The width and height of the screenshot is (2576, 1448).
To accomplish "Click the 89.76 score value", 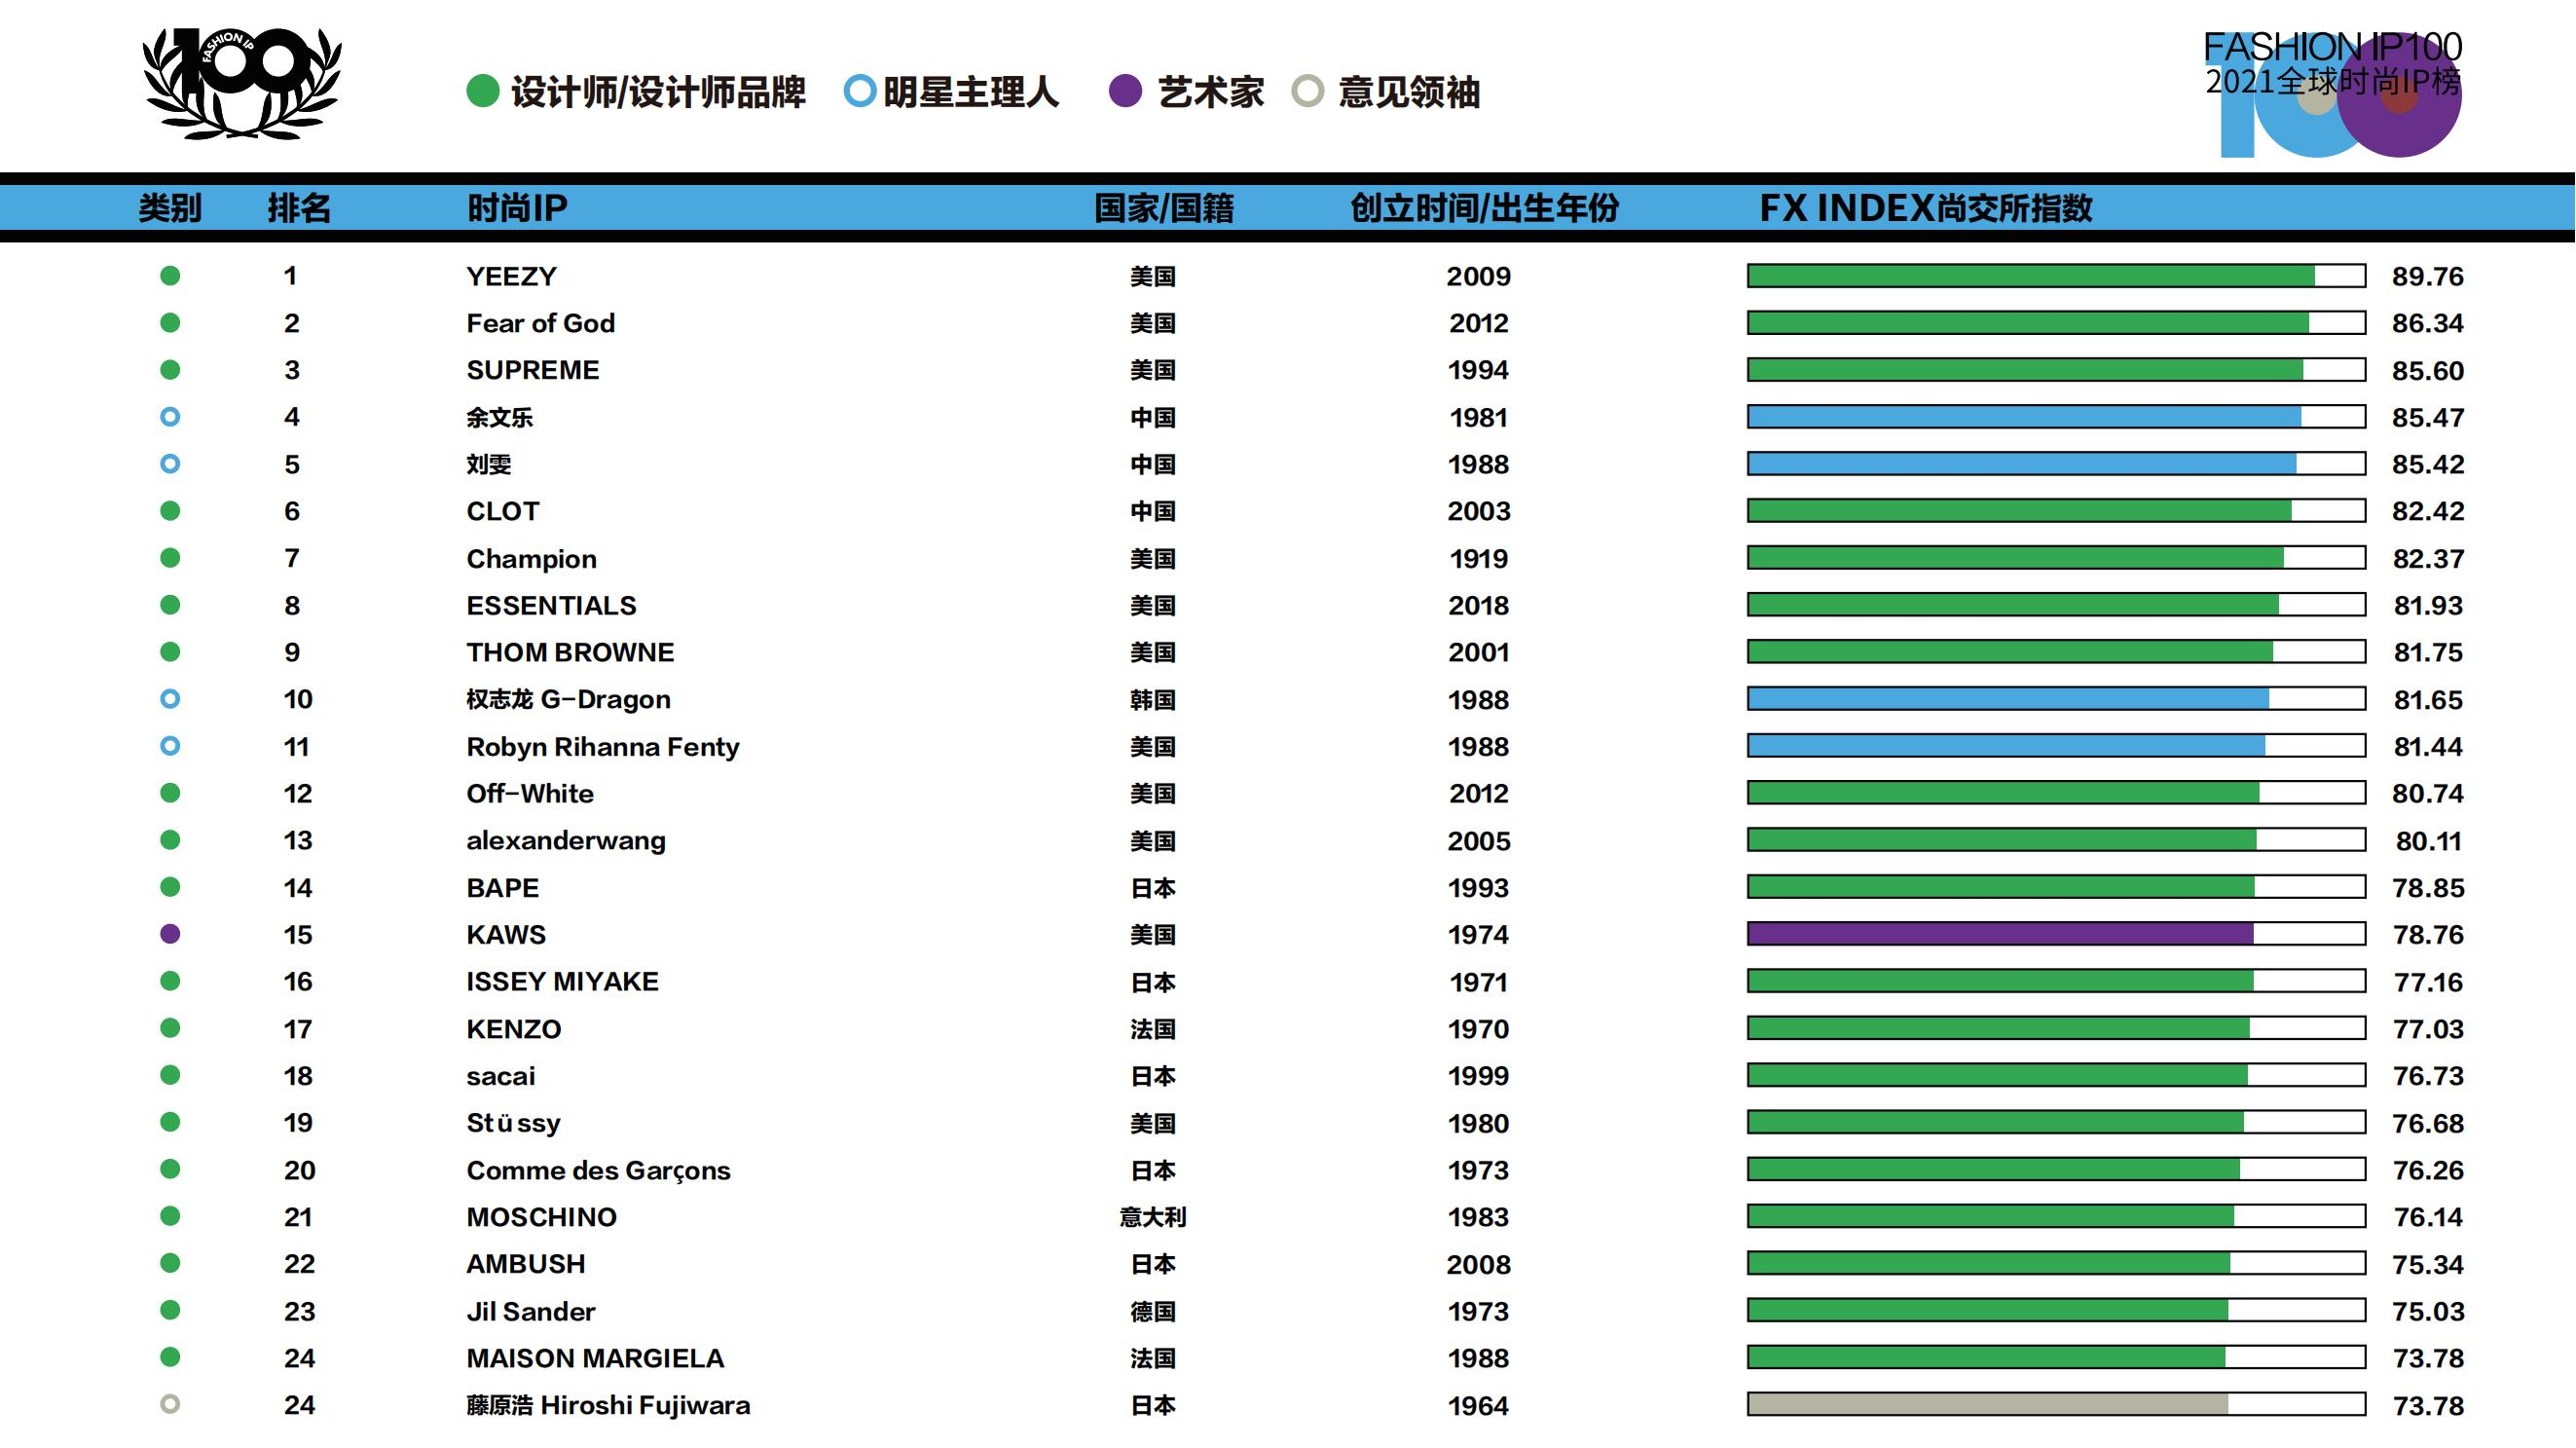I will click(x=2427, y=276).
